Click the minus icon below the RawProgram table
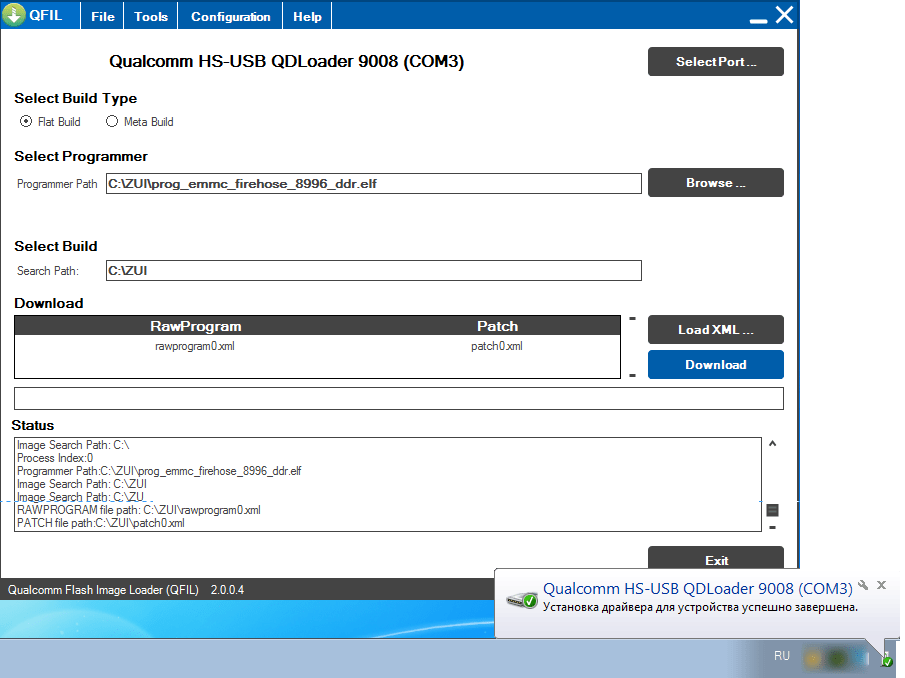905x678 pixels. (x=633, y=376)
